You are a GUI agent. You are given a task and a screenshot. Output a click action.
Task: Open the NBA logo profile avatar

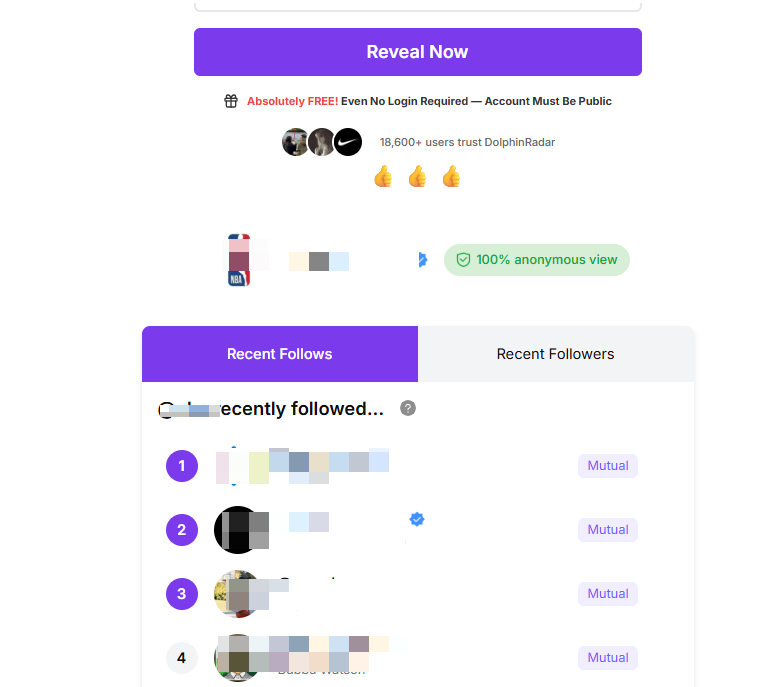[238, 261]
